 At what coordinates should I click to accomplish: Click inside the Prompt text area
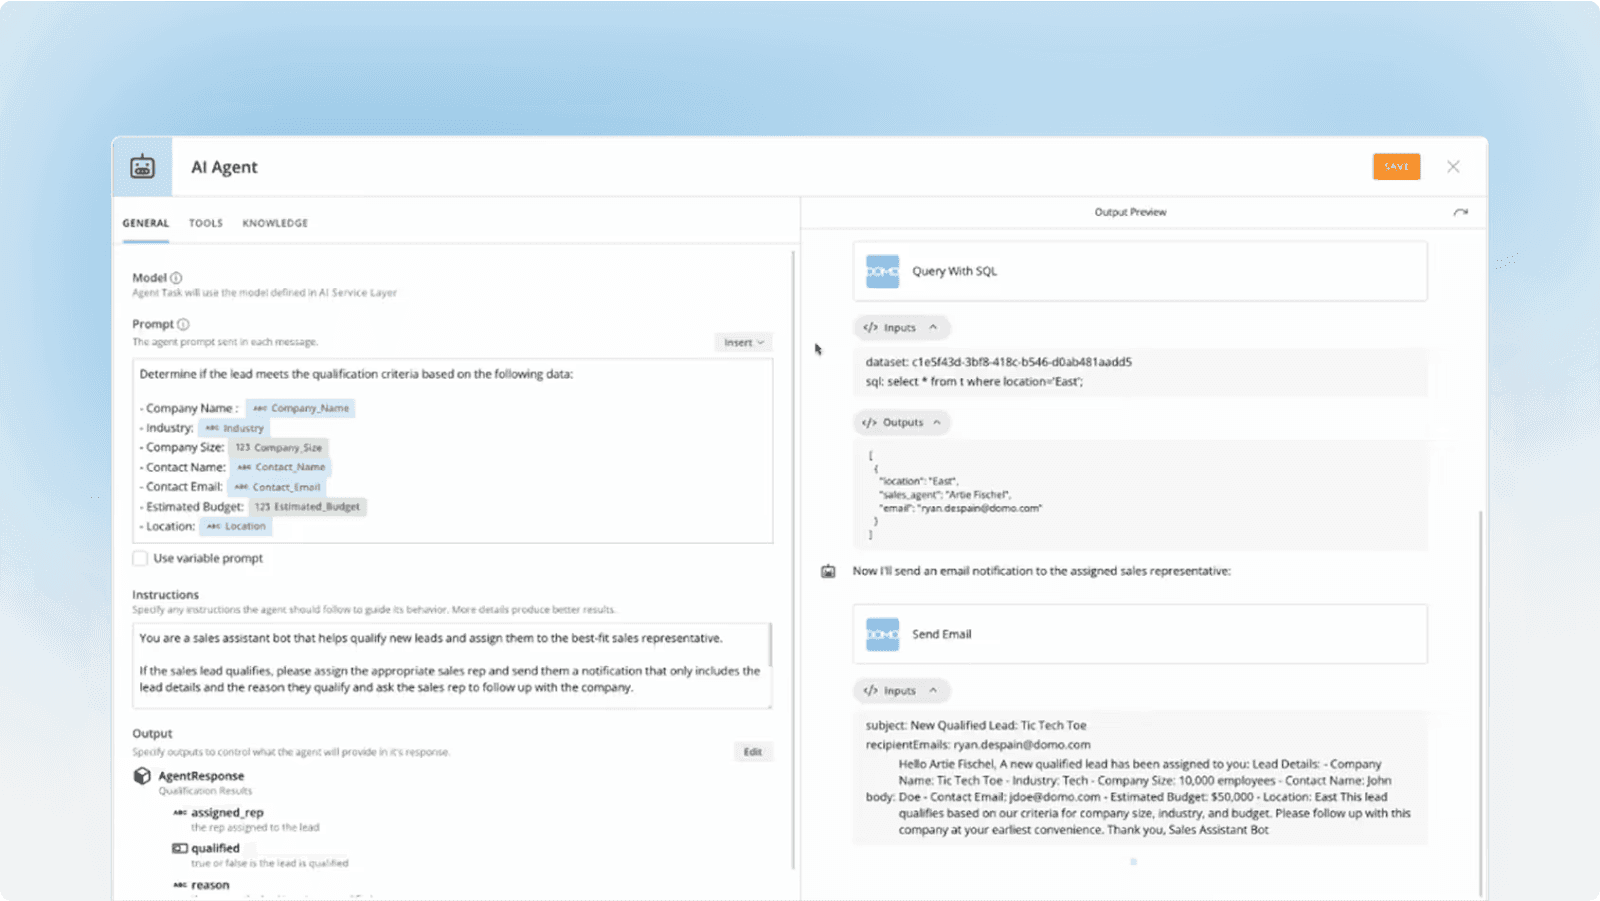(x=452, y=451)
